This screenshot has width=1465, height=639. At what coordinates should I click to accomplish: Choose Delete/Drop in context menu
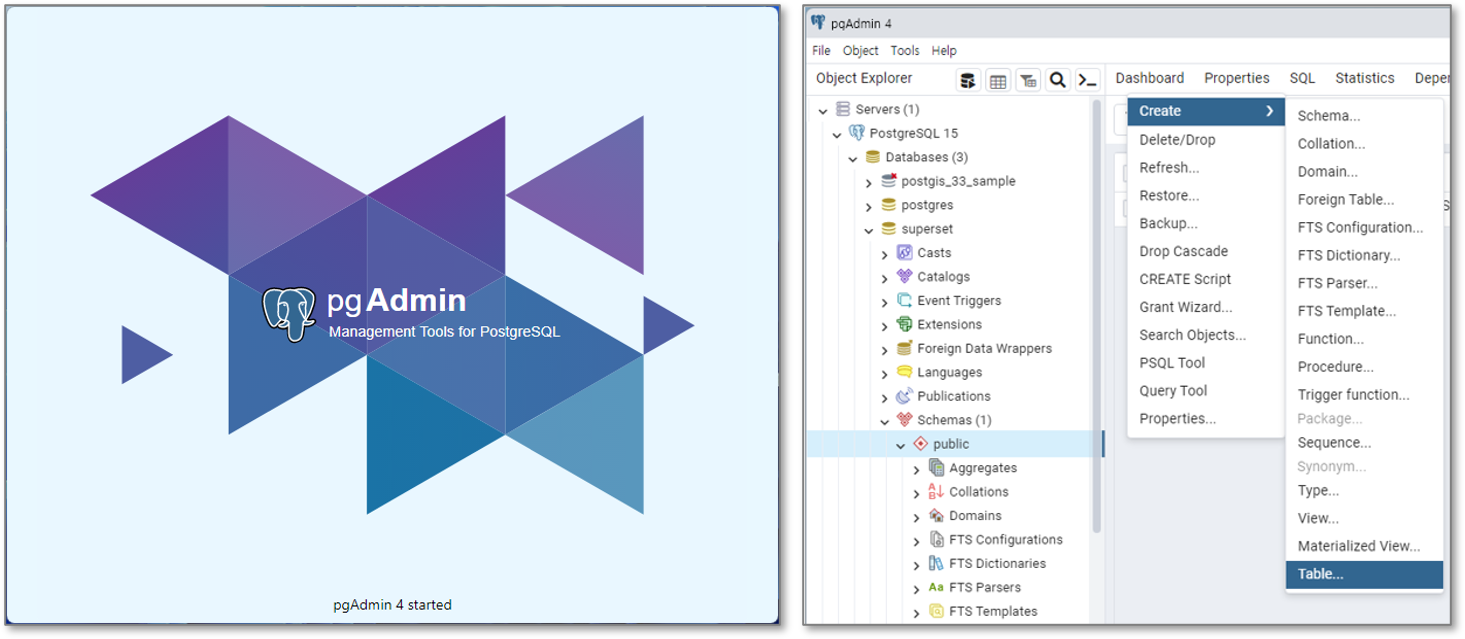[x=1205, y=140]
